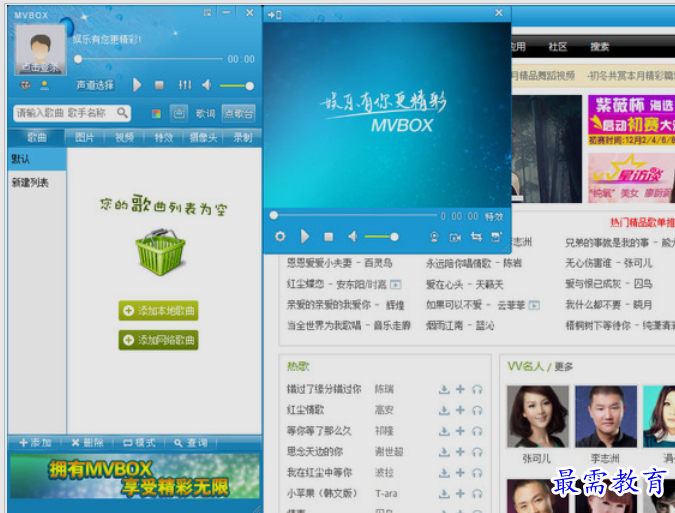Open song link 无心伤害谁 - 张可儿

point(609,263)
